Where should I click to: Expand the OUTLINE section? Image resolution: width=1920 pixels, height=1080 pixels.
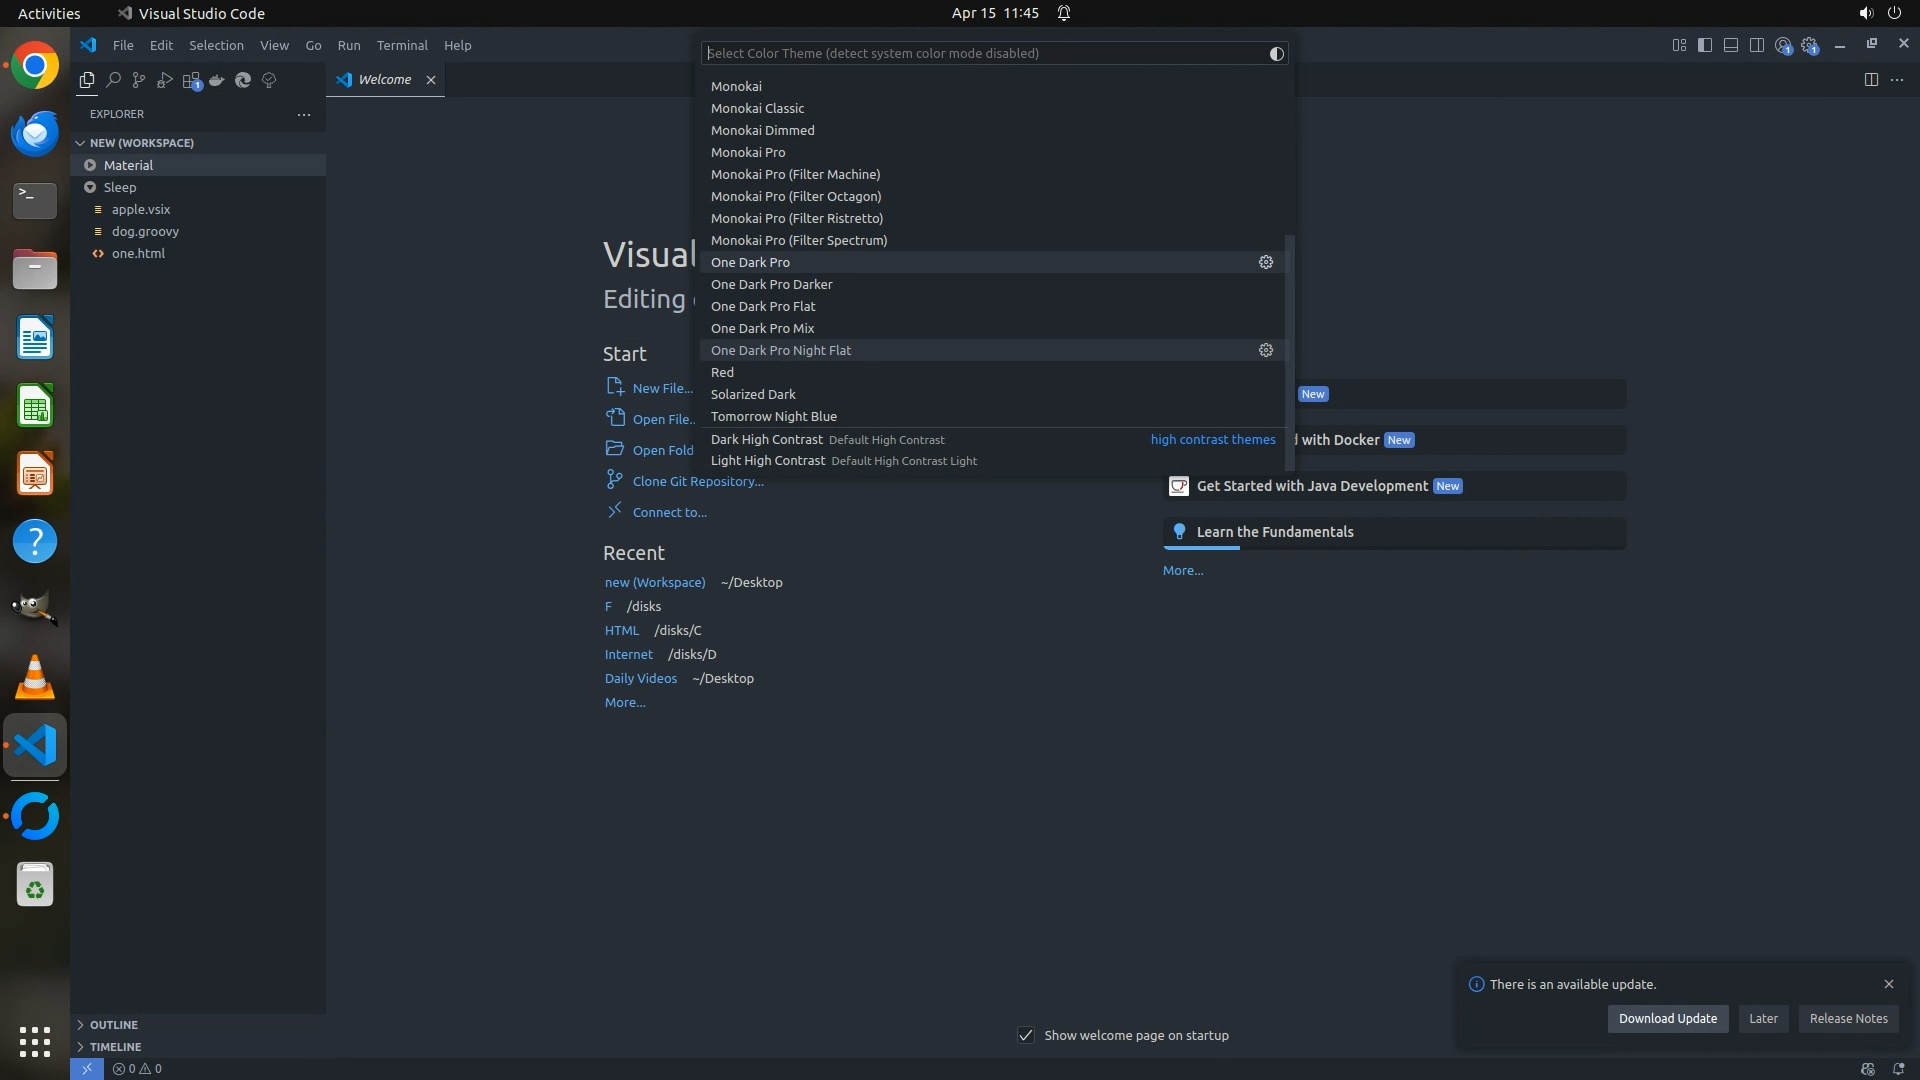[113, 1025]
